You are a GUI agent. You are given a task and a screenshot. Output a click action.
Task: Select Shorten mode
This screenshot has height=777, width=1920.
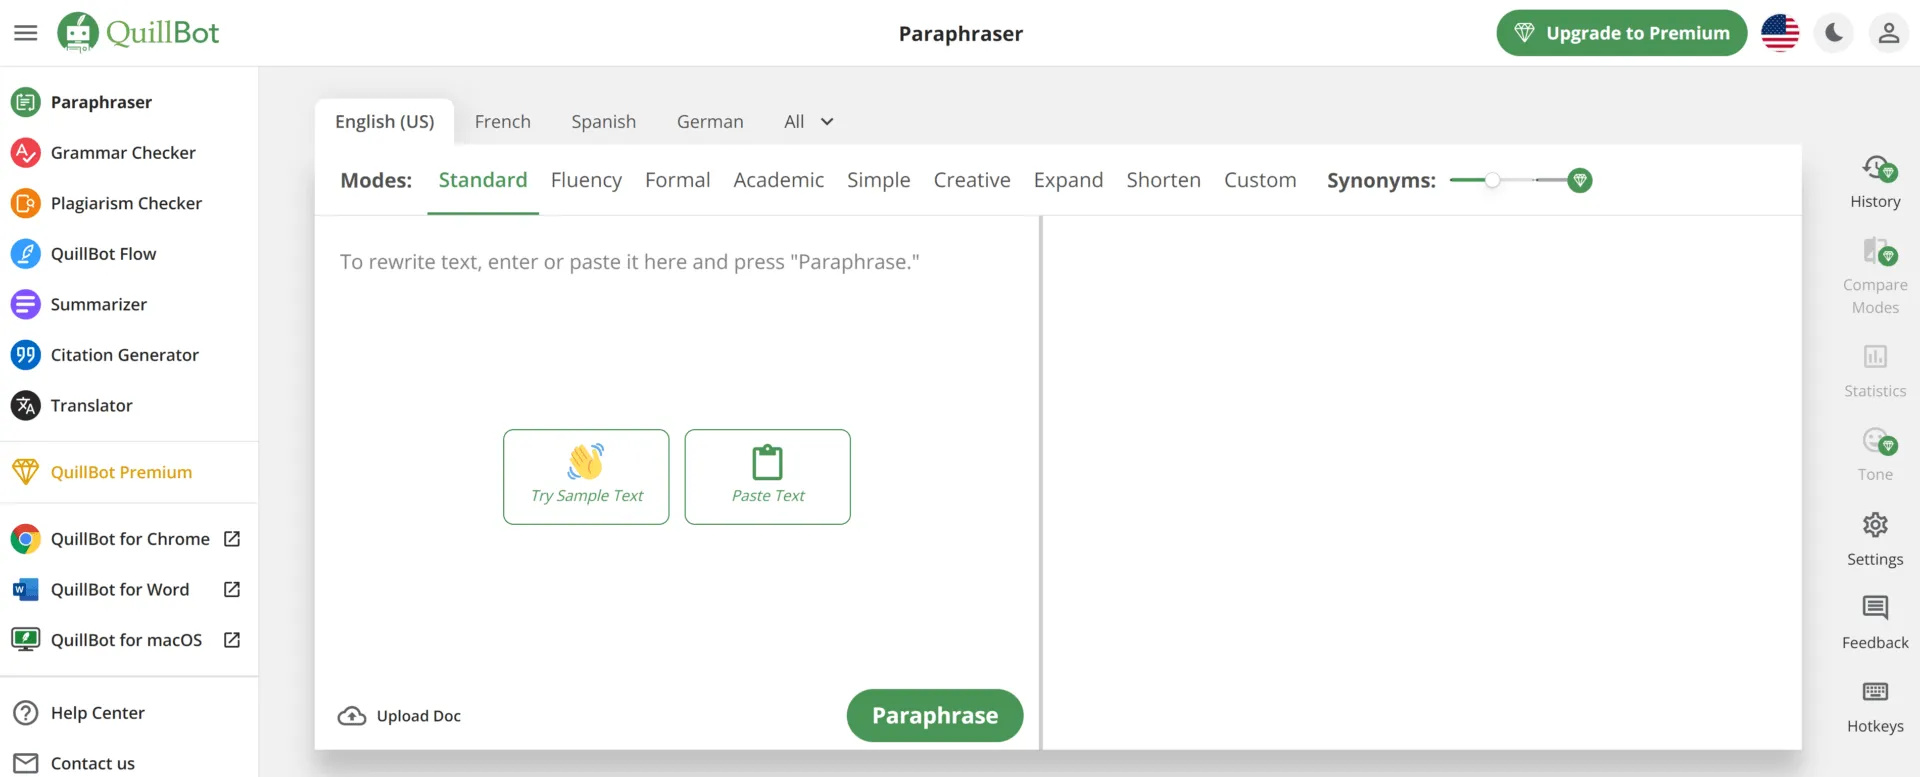(1163, 180)
